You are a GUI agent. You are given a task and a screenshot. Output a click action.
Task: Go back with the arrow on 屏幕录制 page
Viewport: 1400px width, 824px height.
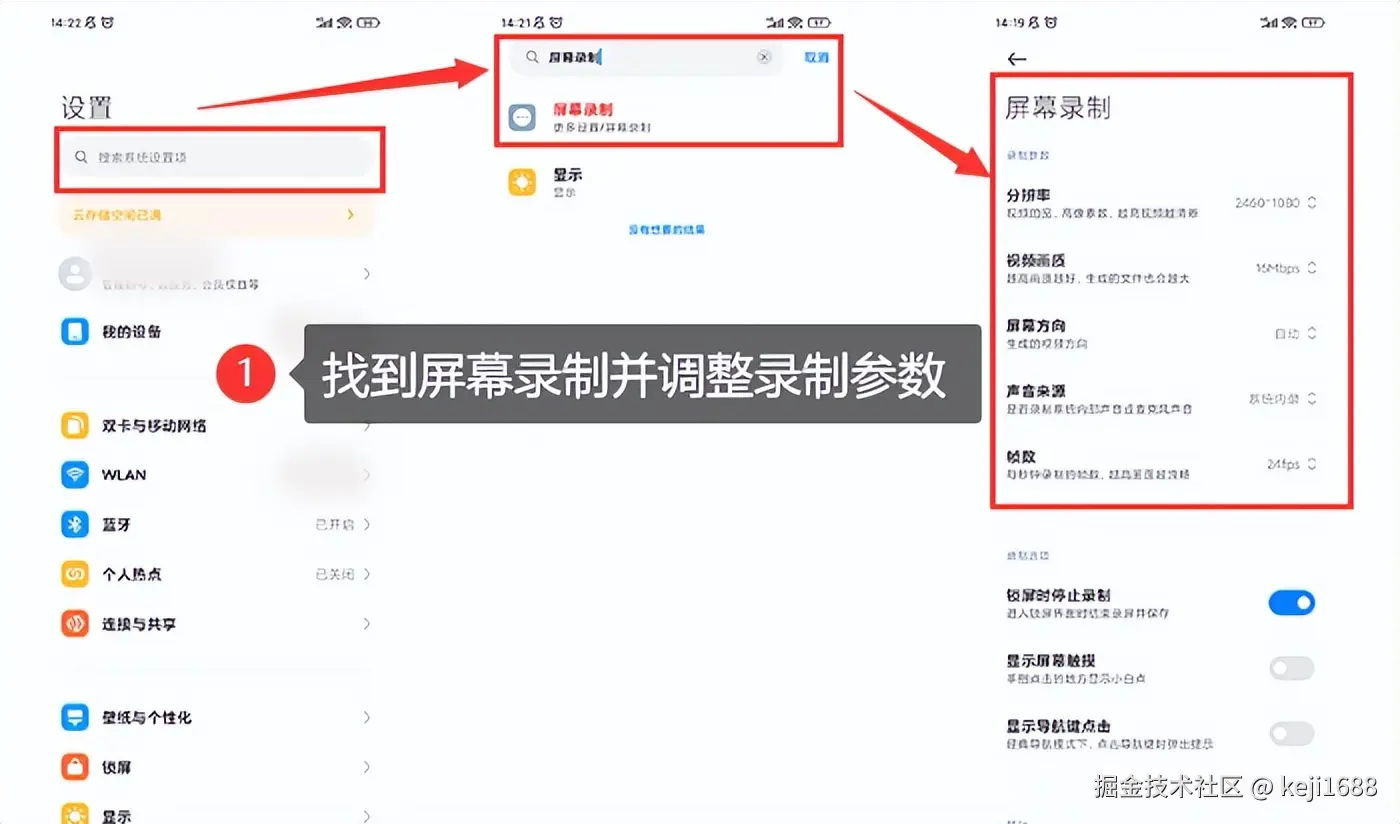pos(1017,59)
